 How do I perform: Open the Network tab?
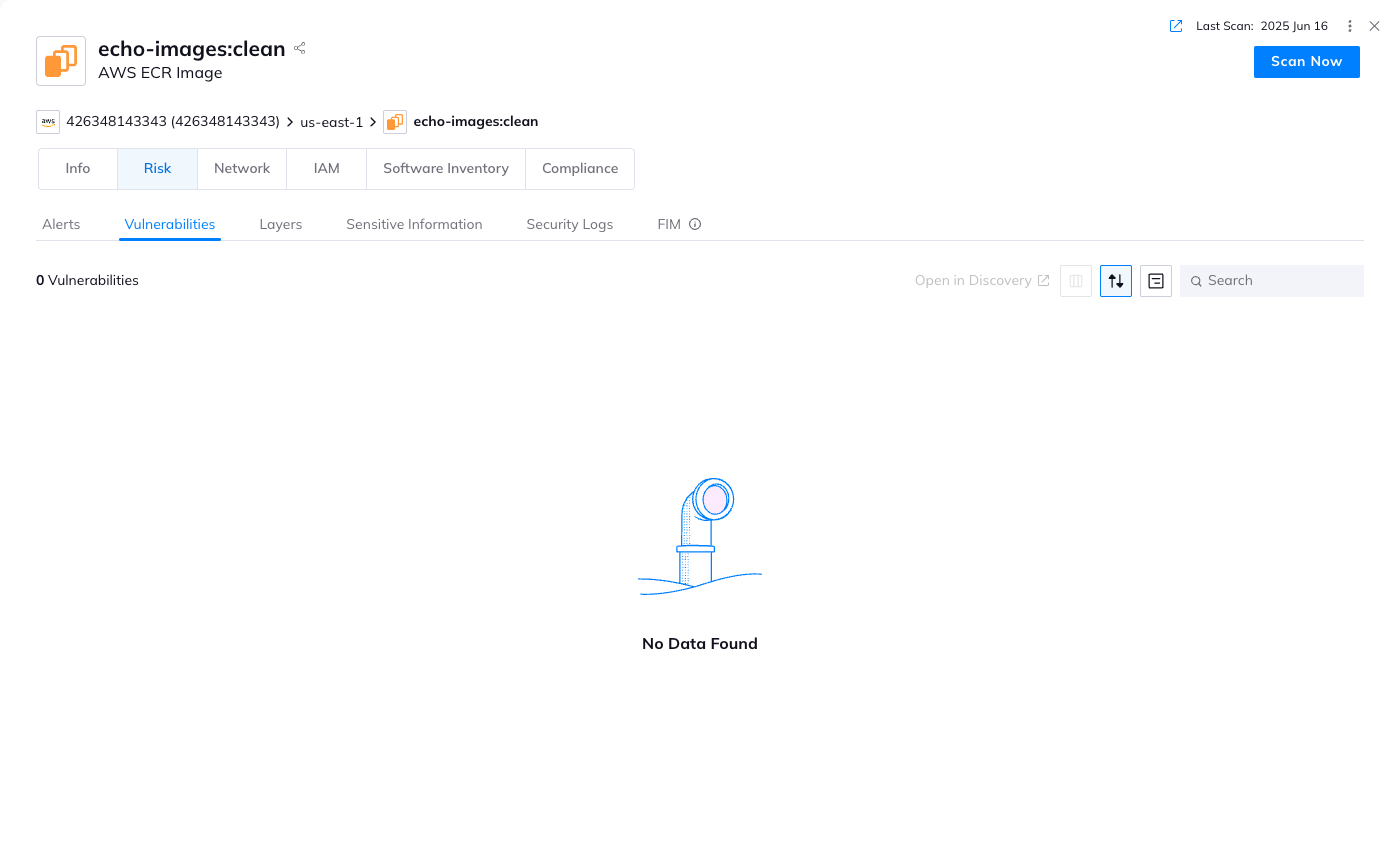[242, 169]
